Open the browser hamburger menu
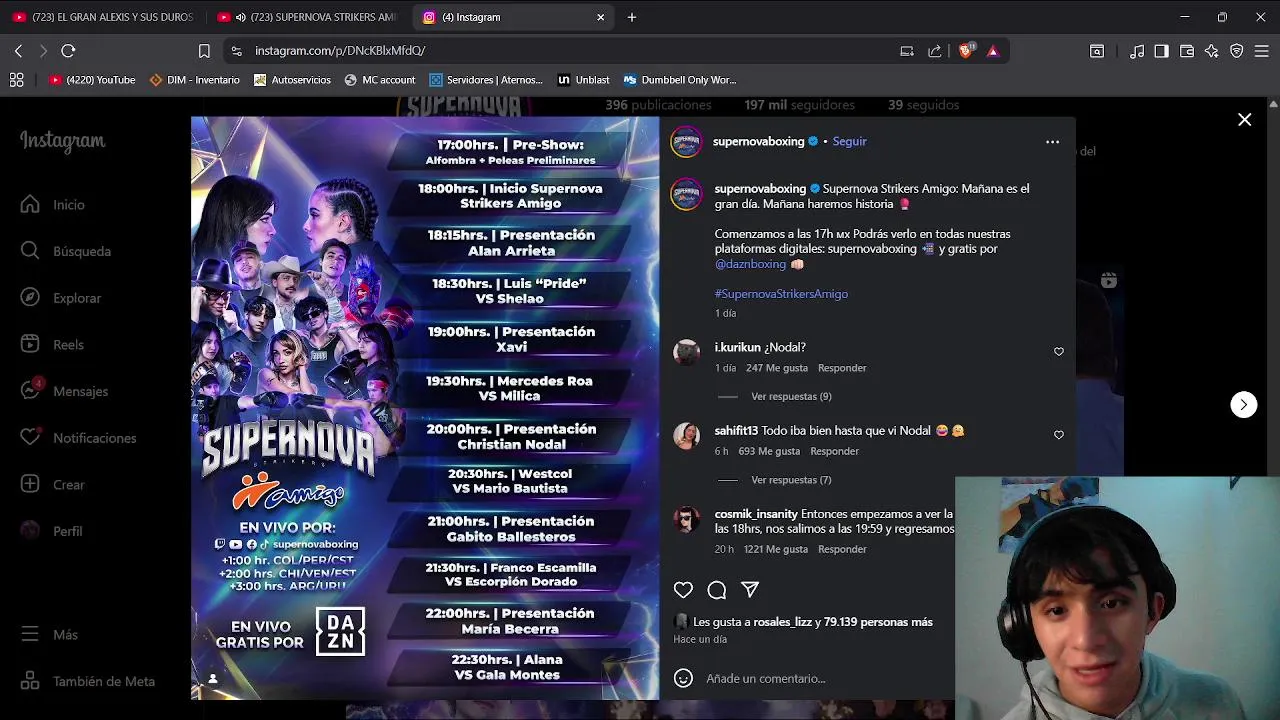 (x=1262, y=51)
